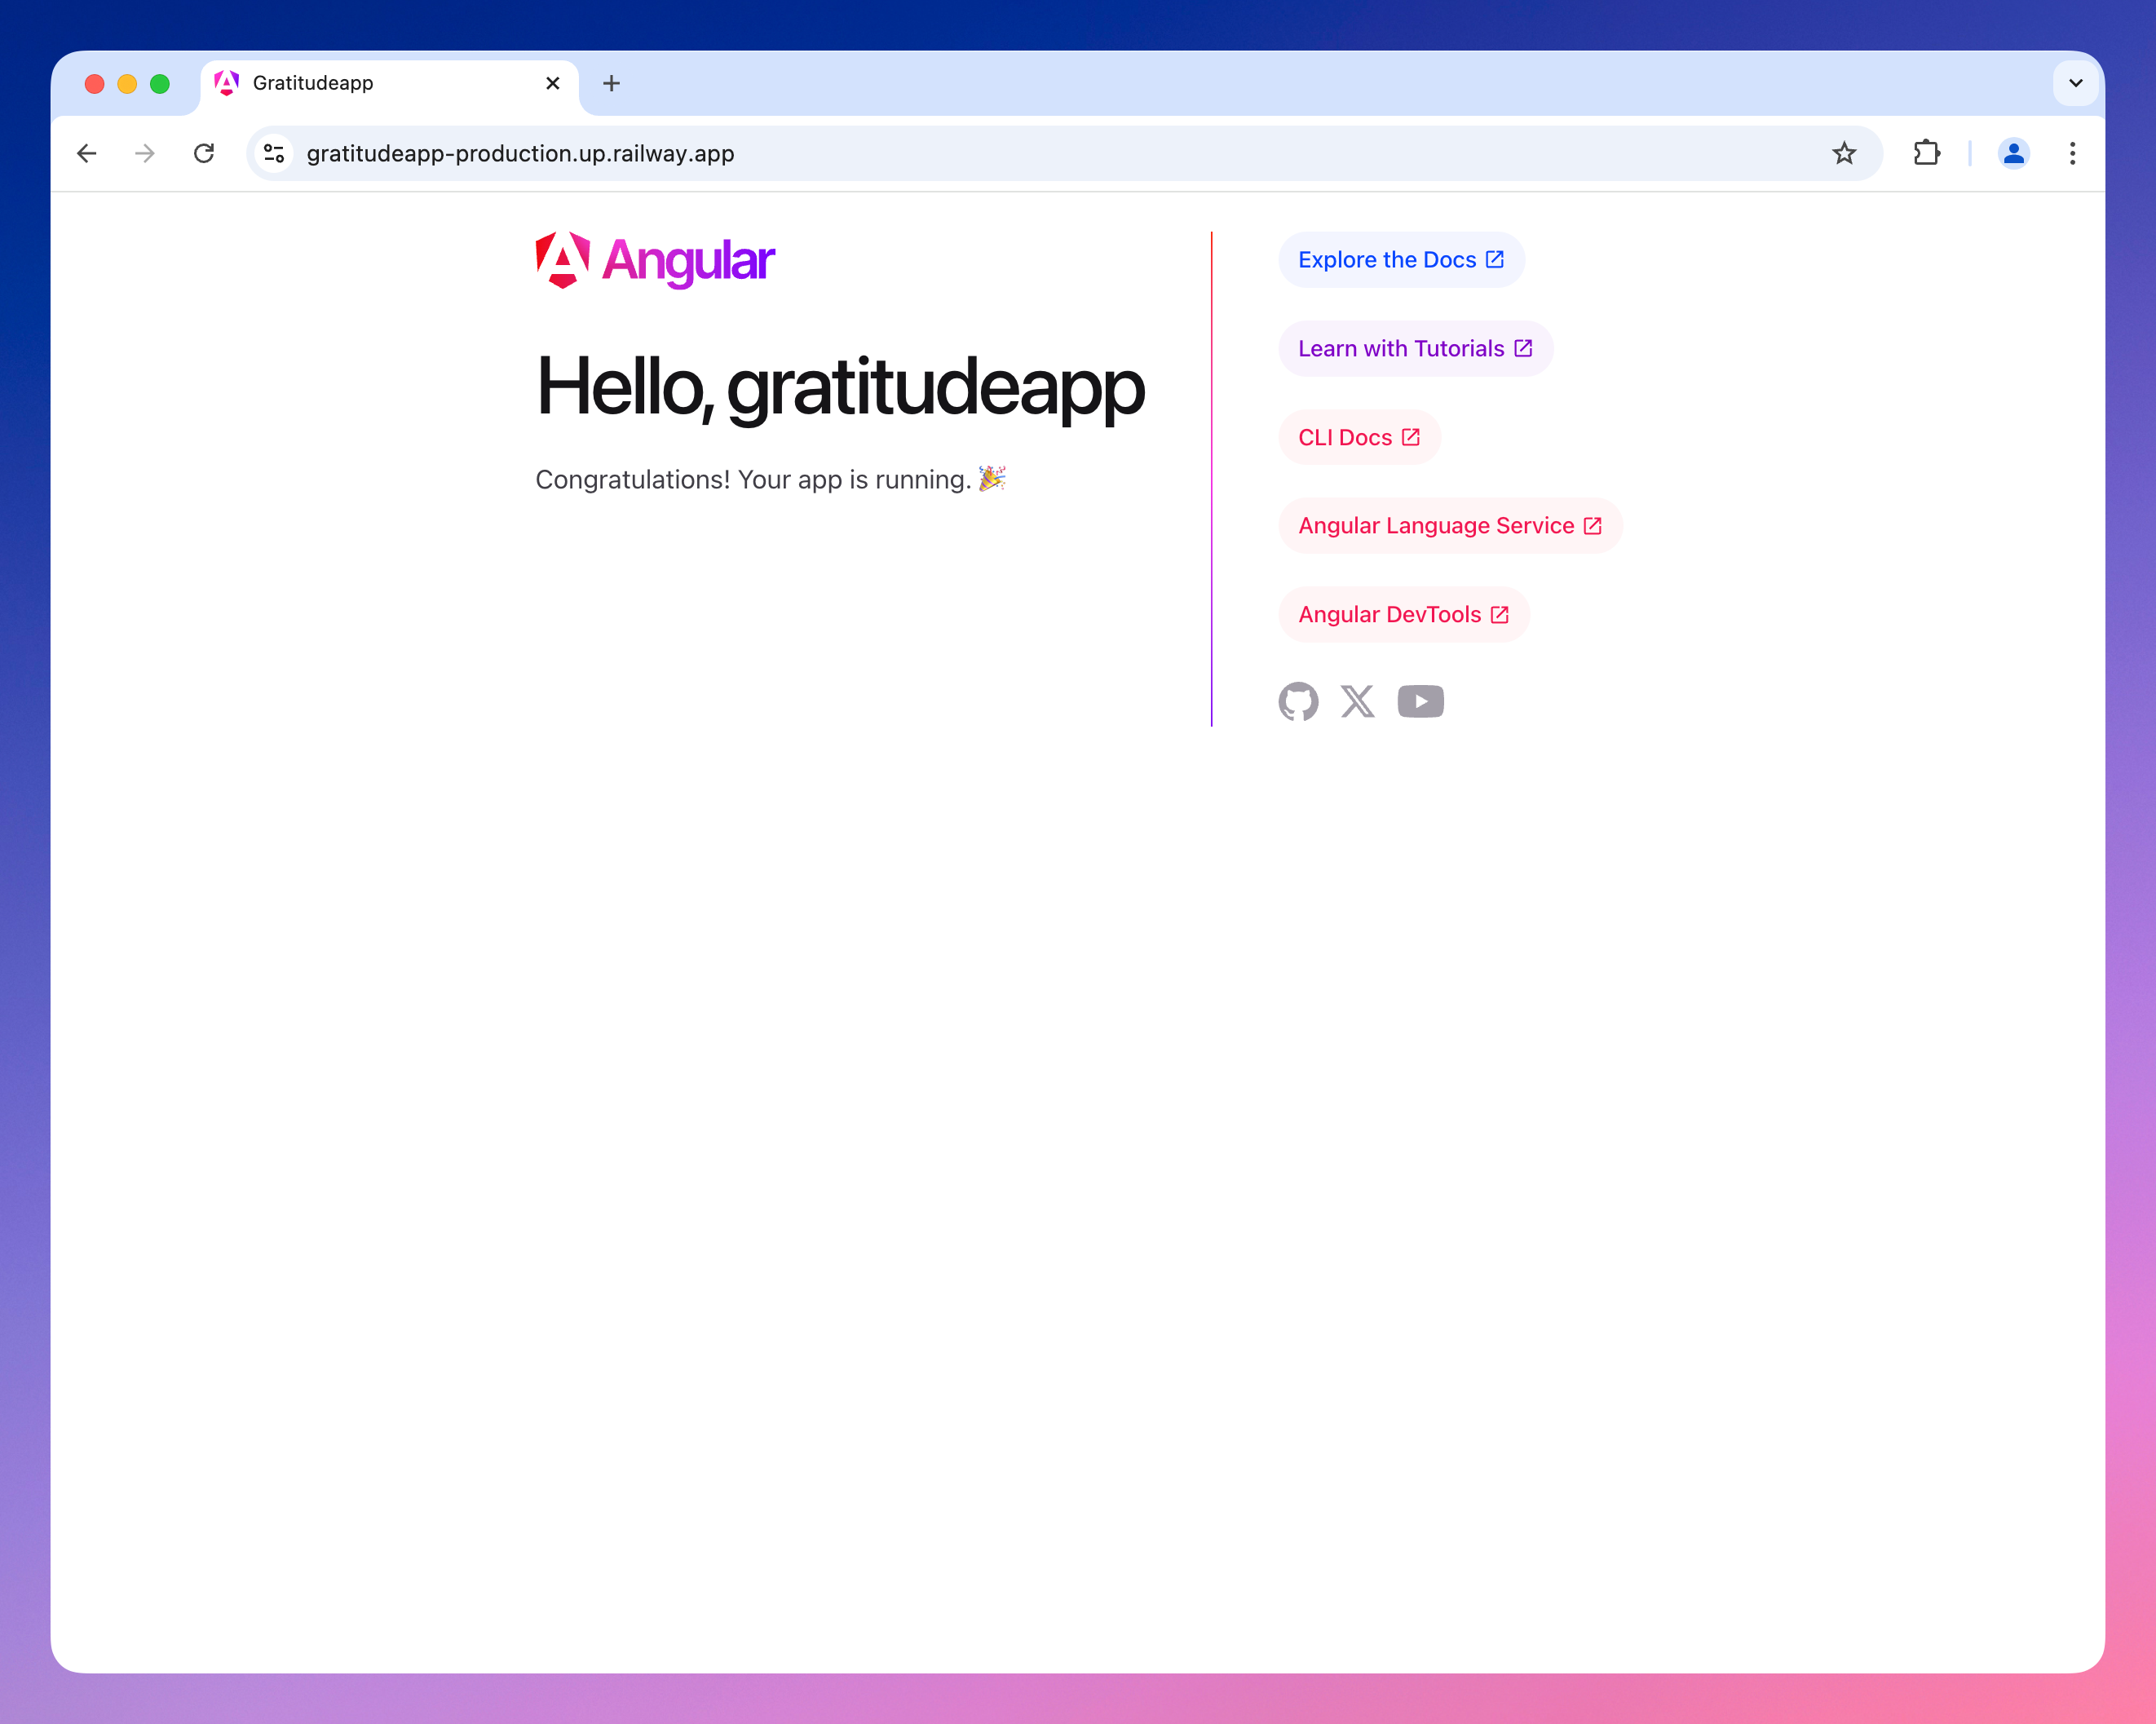The image size is (2156, 1724).
Task: Close the Gratitudeapp tab
Action: point(552,83)
